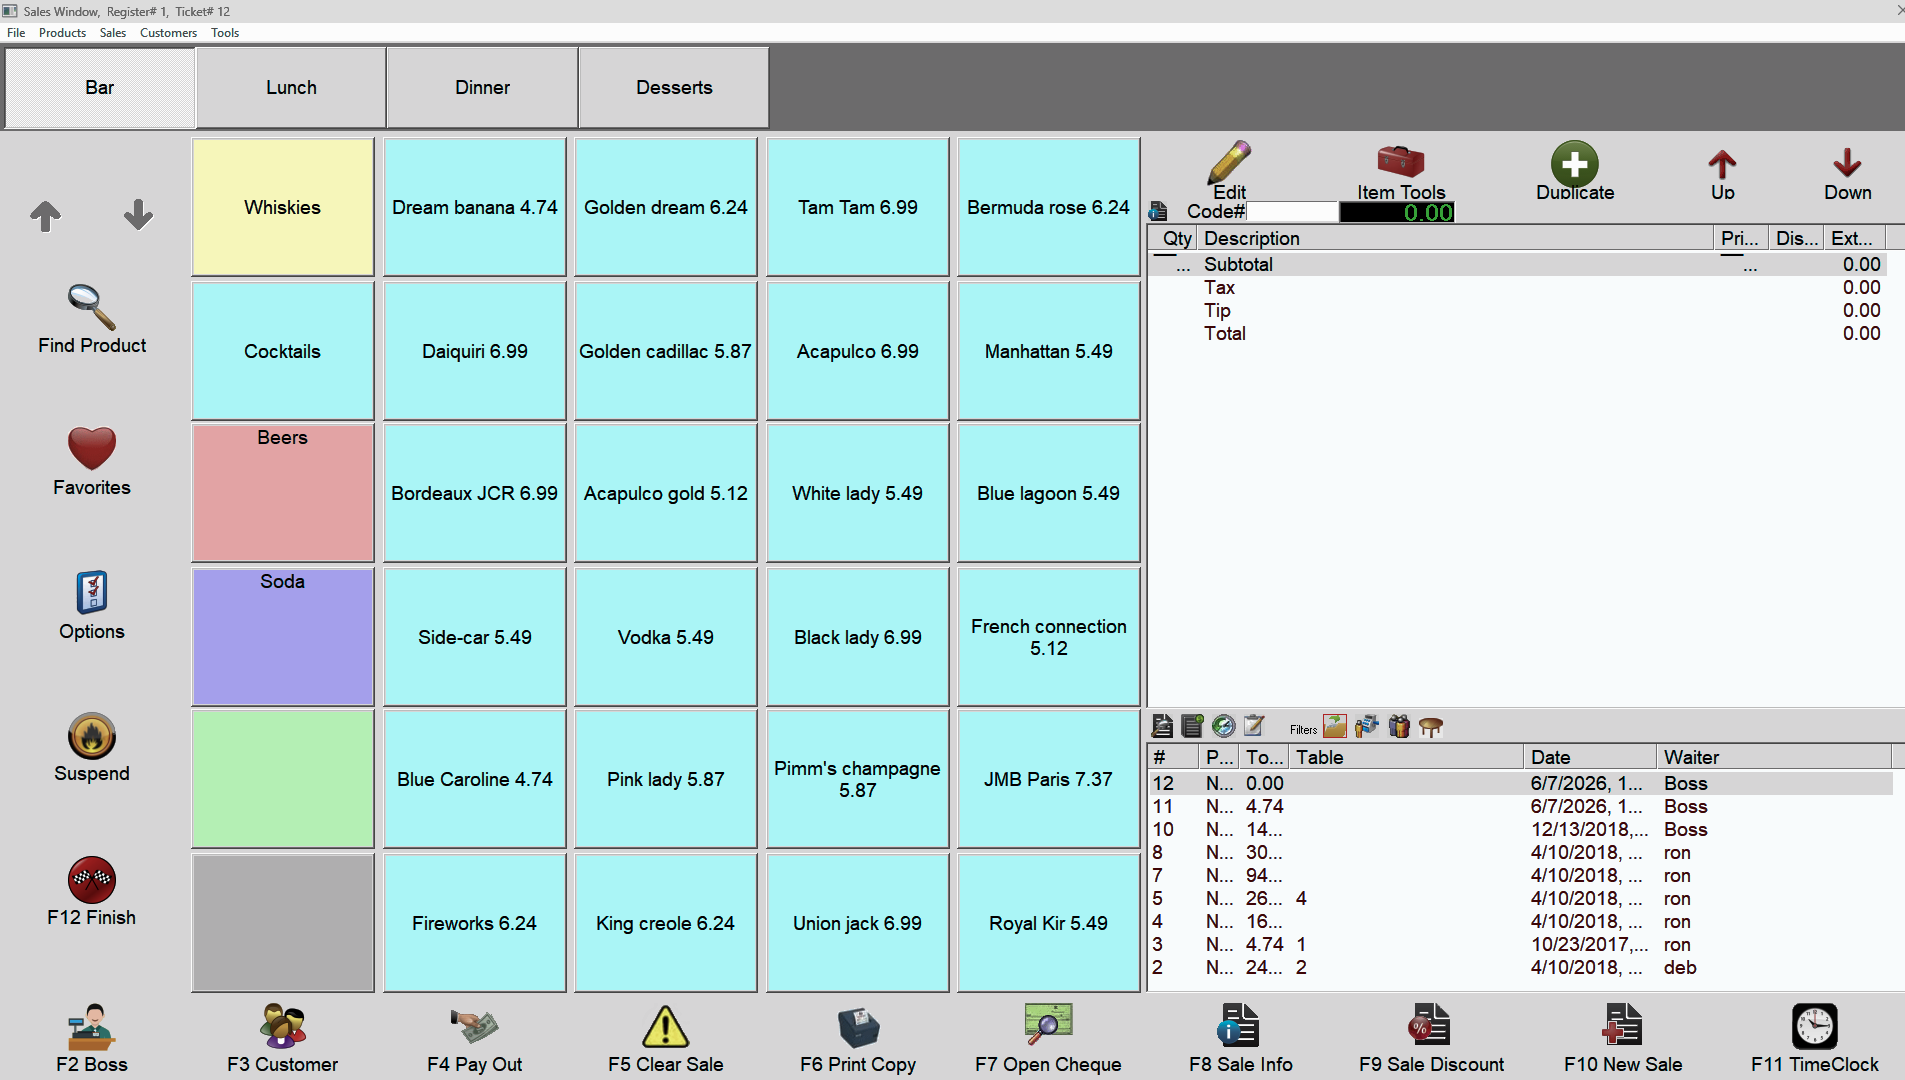
Task: Click F2 Boss cashier icon
Action: (92, 1038)
